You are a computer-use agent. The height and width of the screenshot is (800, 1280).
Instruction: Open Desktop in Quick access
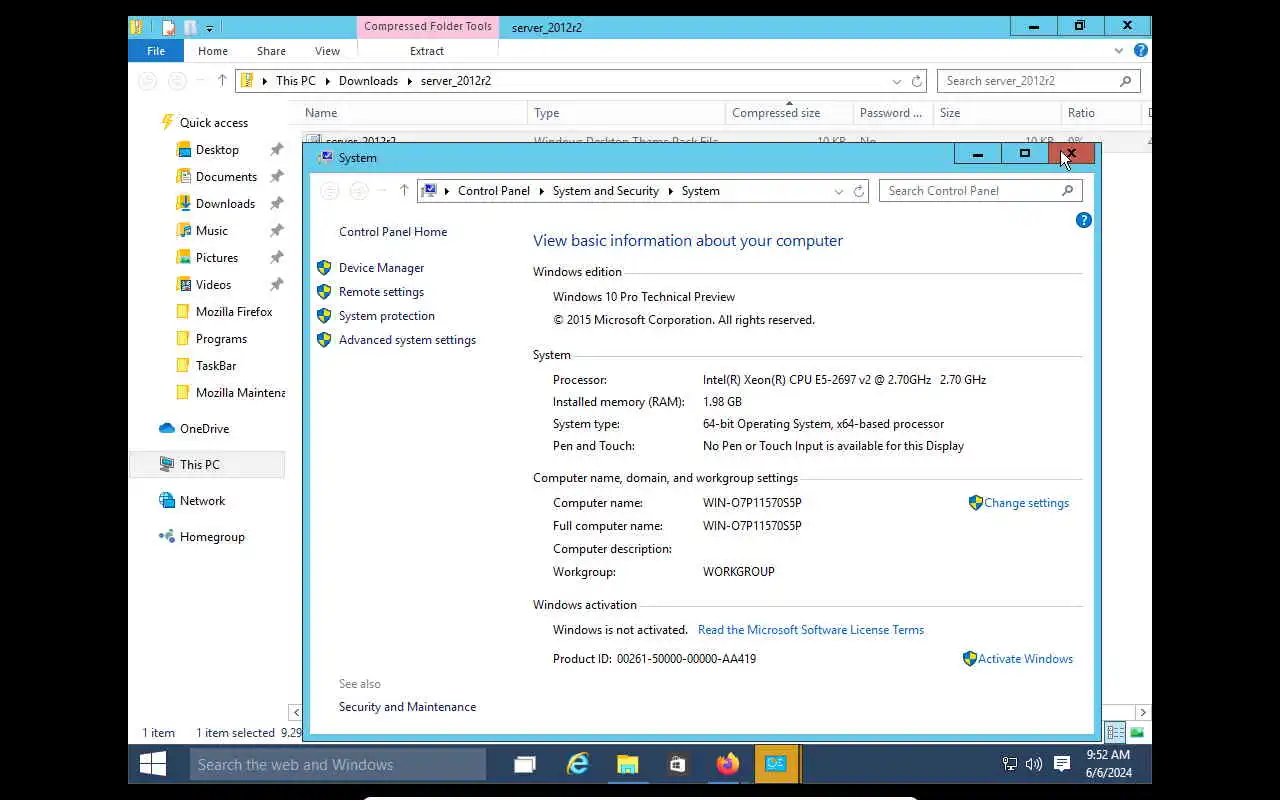[x=217, y=150]
